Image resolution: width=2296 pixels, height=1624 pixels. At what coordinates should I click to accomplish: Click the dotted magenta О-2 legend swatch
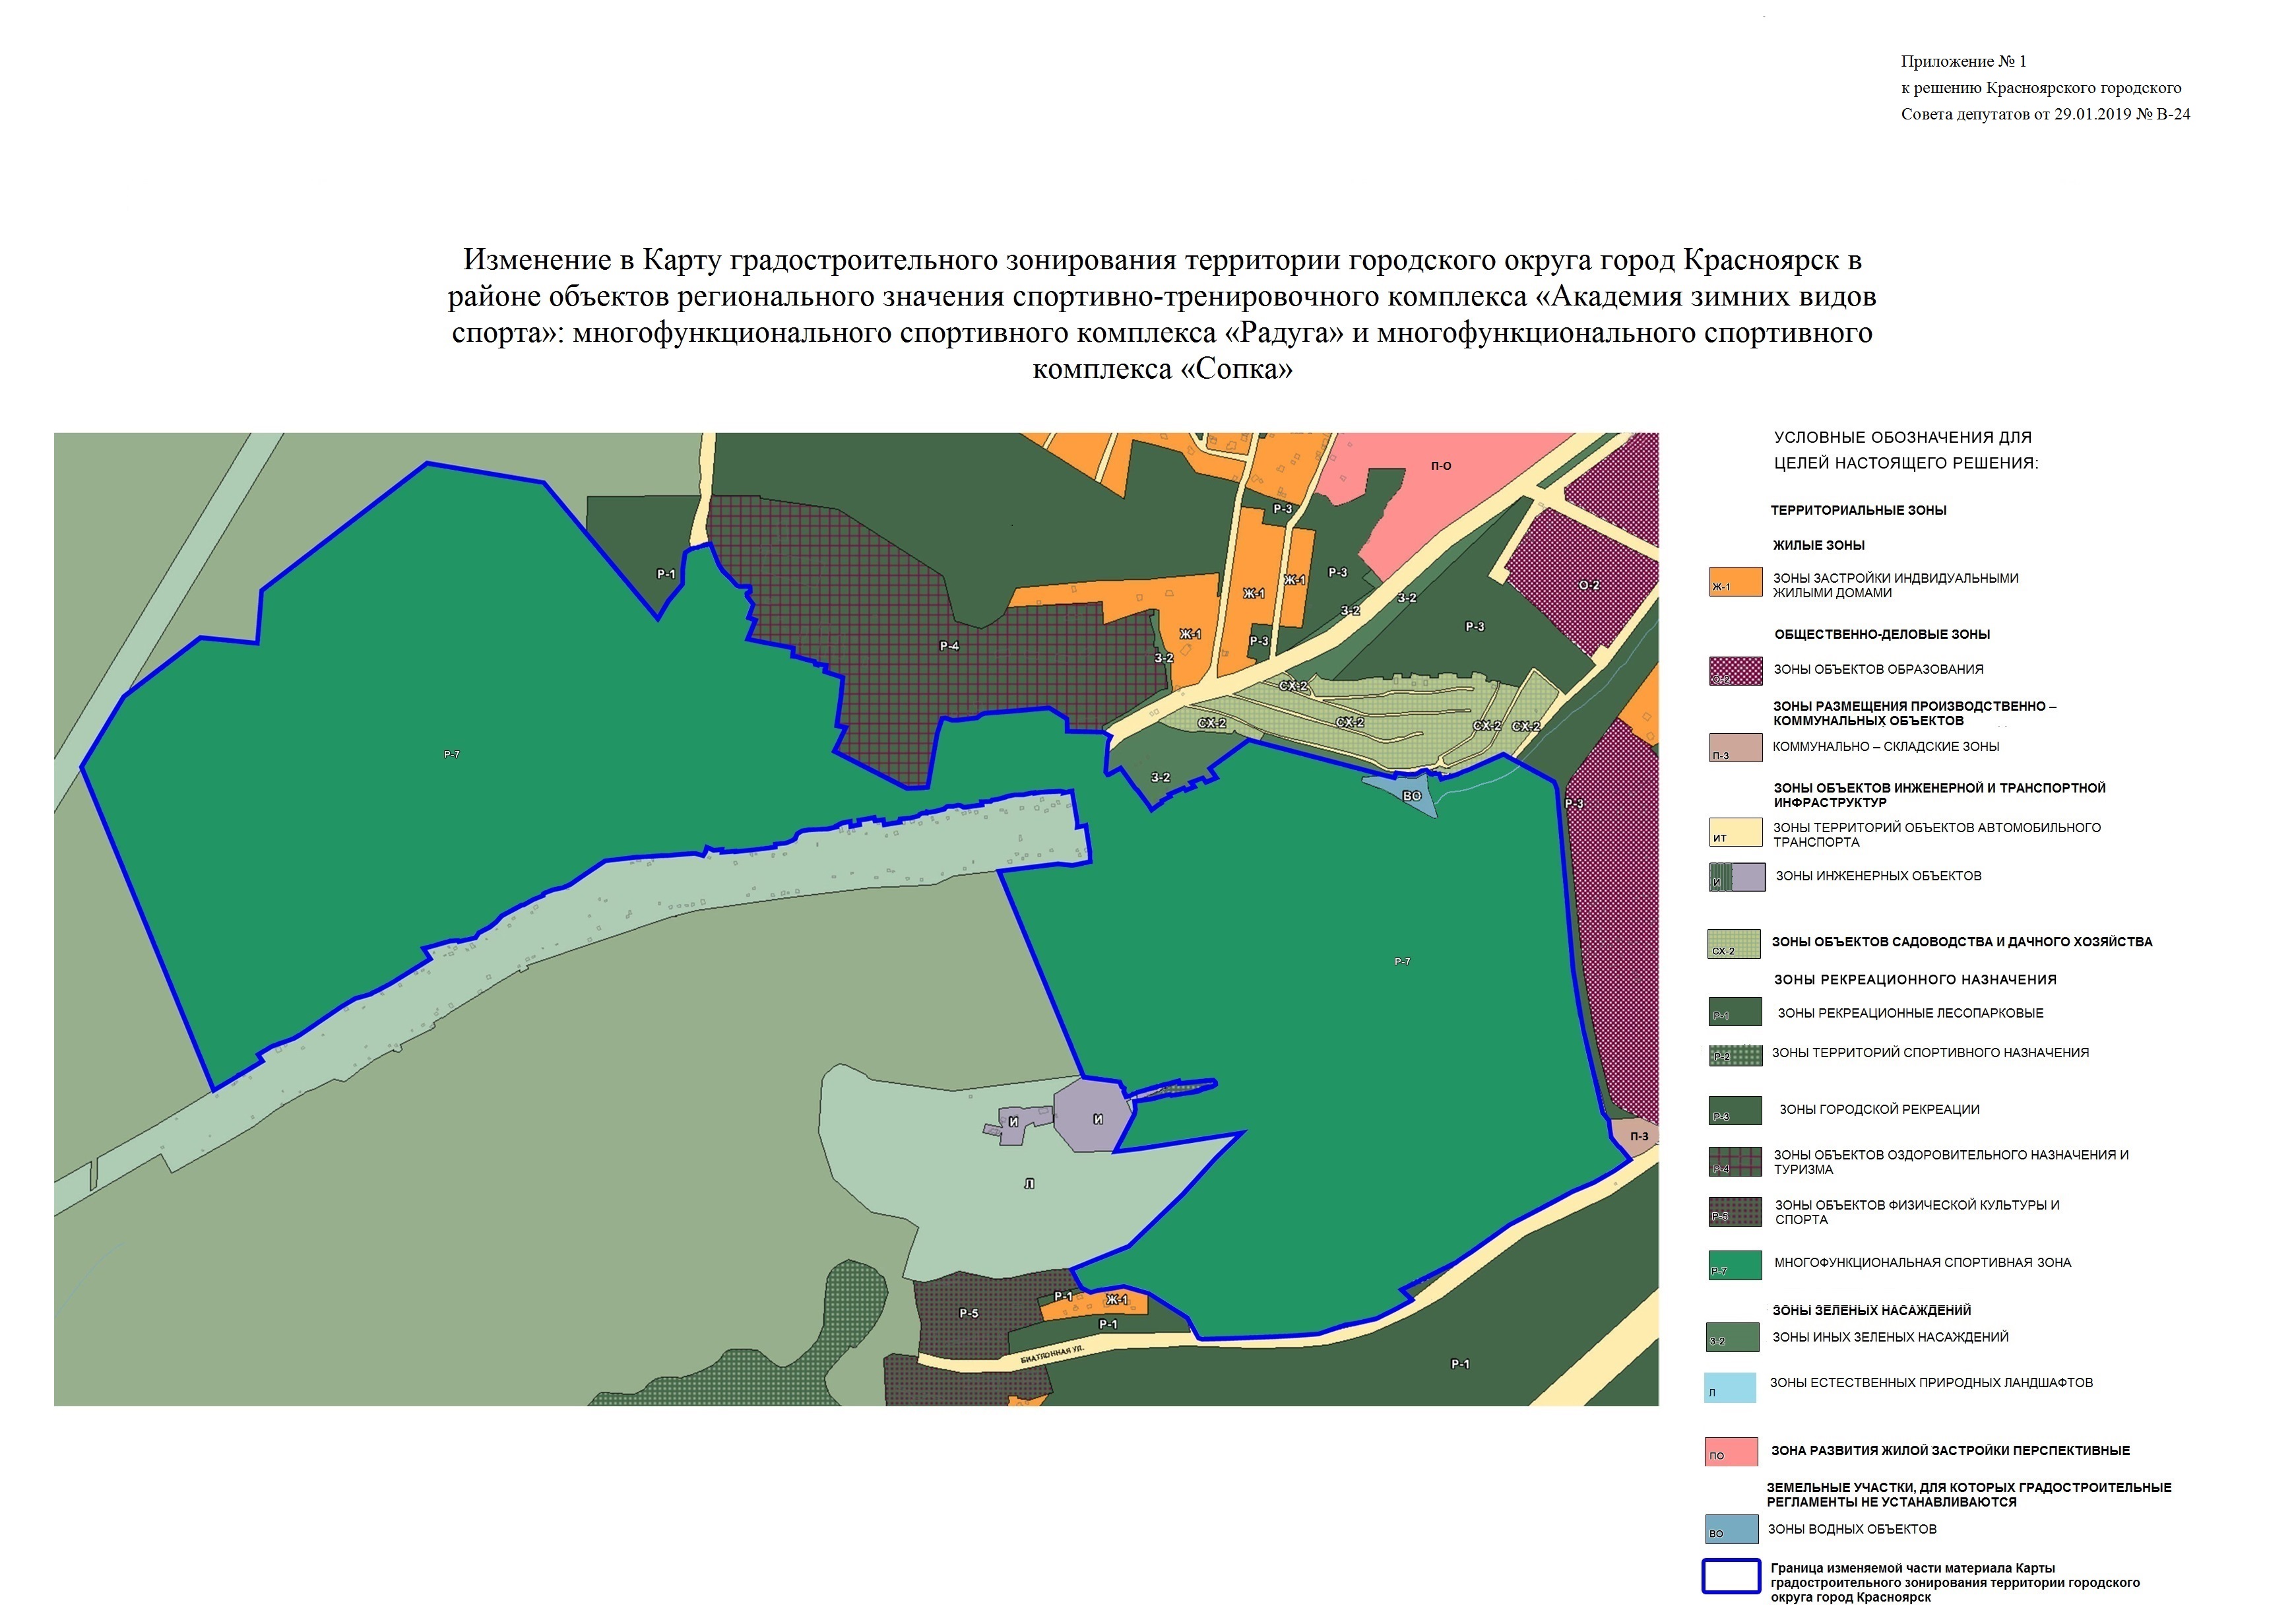1735,671
